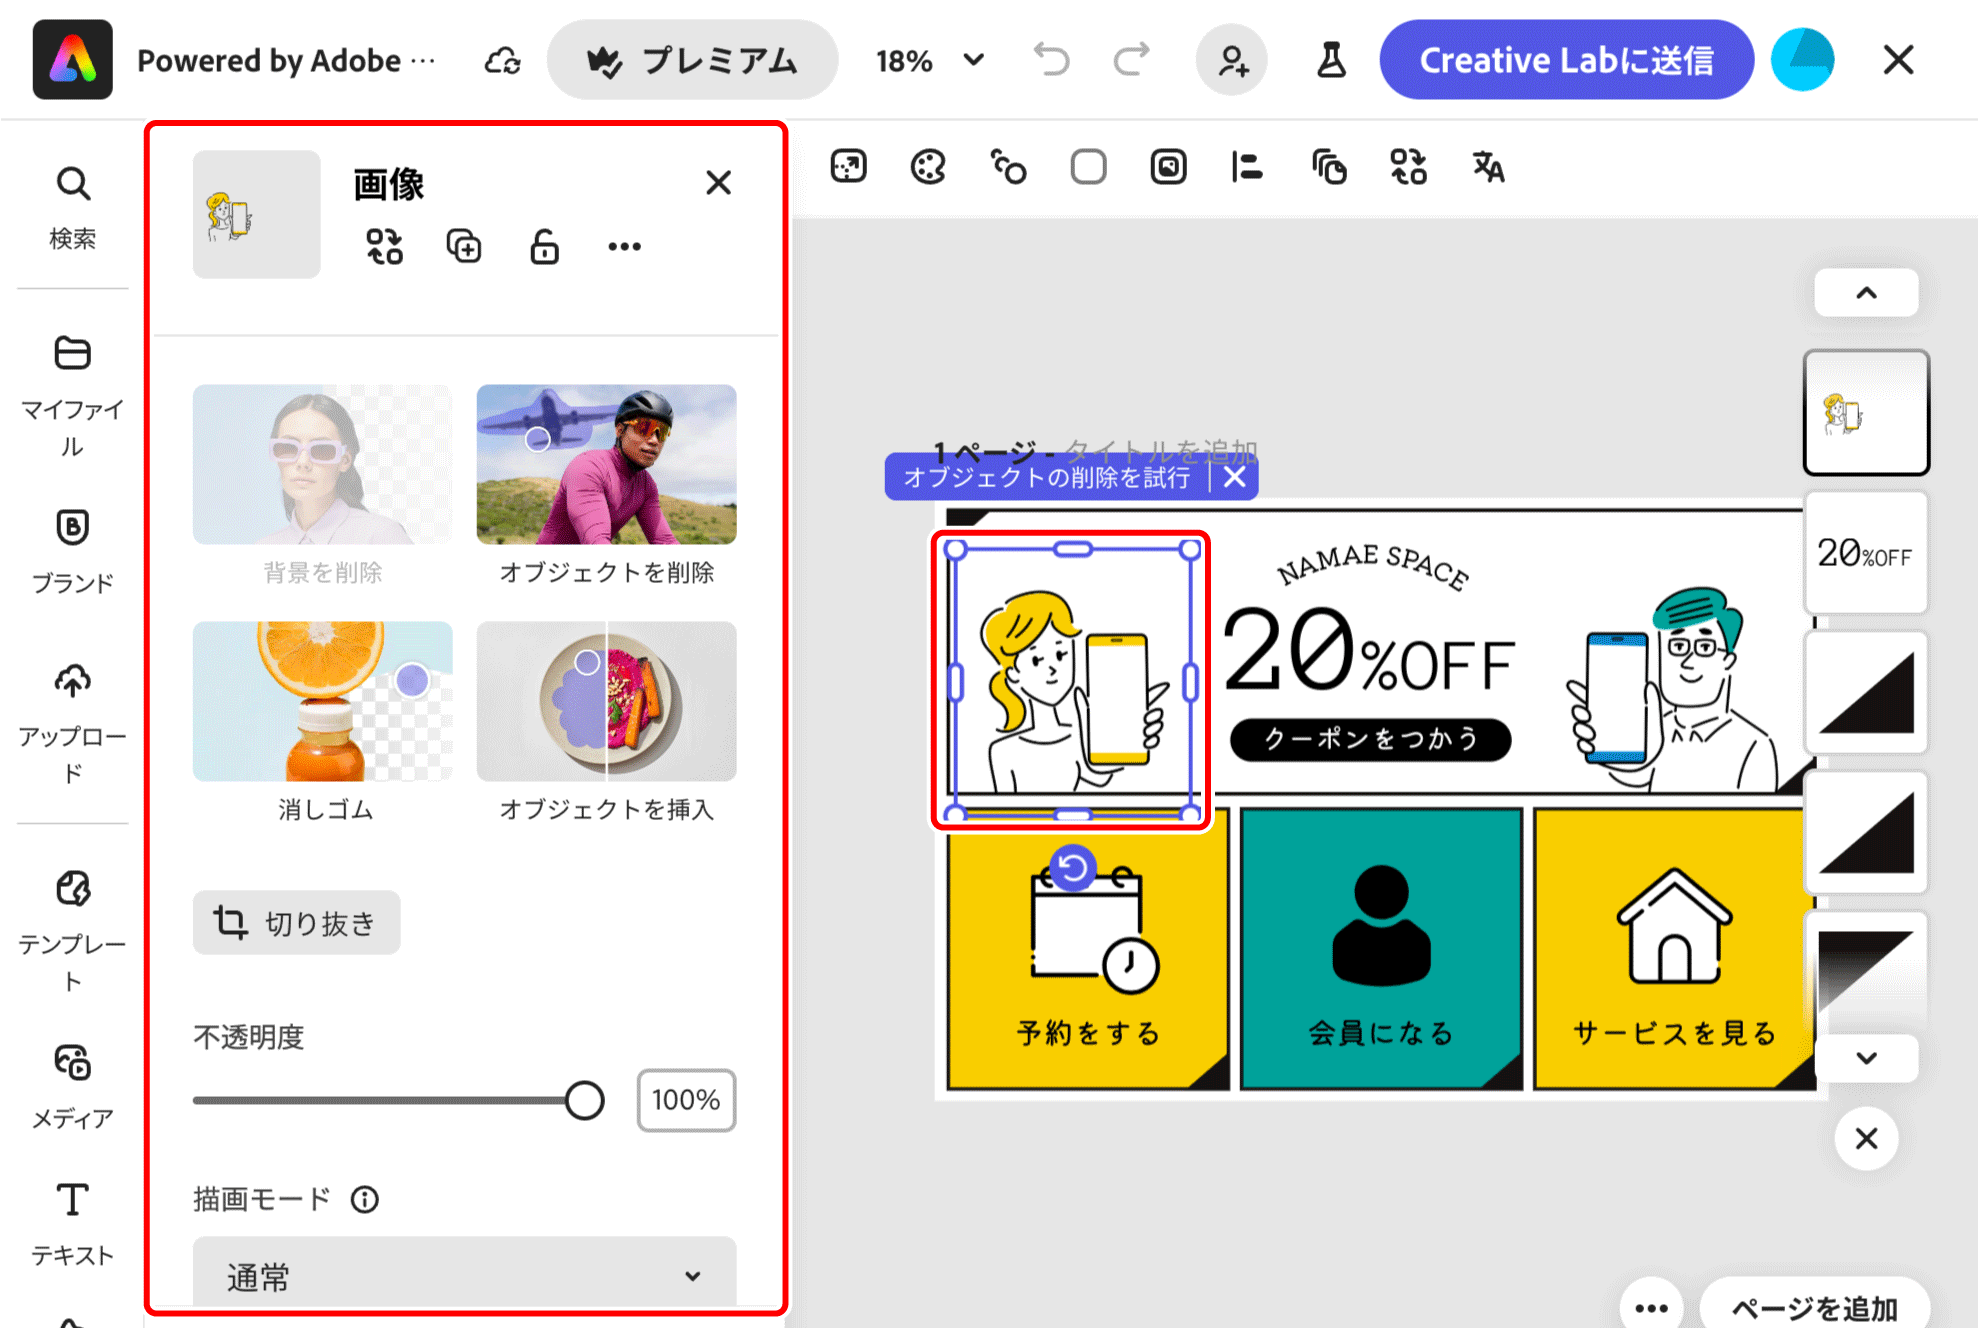Click the cloud sync status icon
The height and width of the screenshot is (1328, 1978).
click(502, 61)
